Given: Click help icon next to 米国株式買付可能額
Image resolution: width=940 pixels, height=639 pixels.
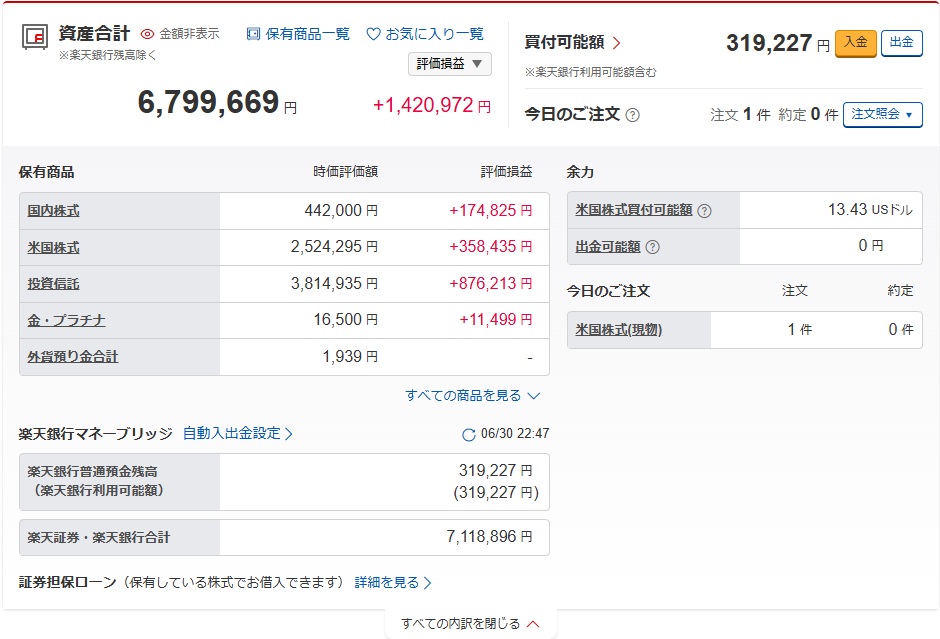Looking at the screenshot, I should [x=705, y=211].
